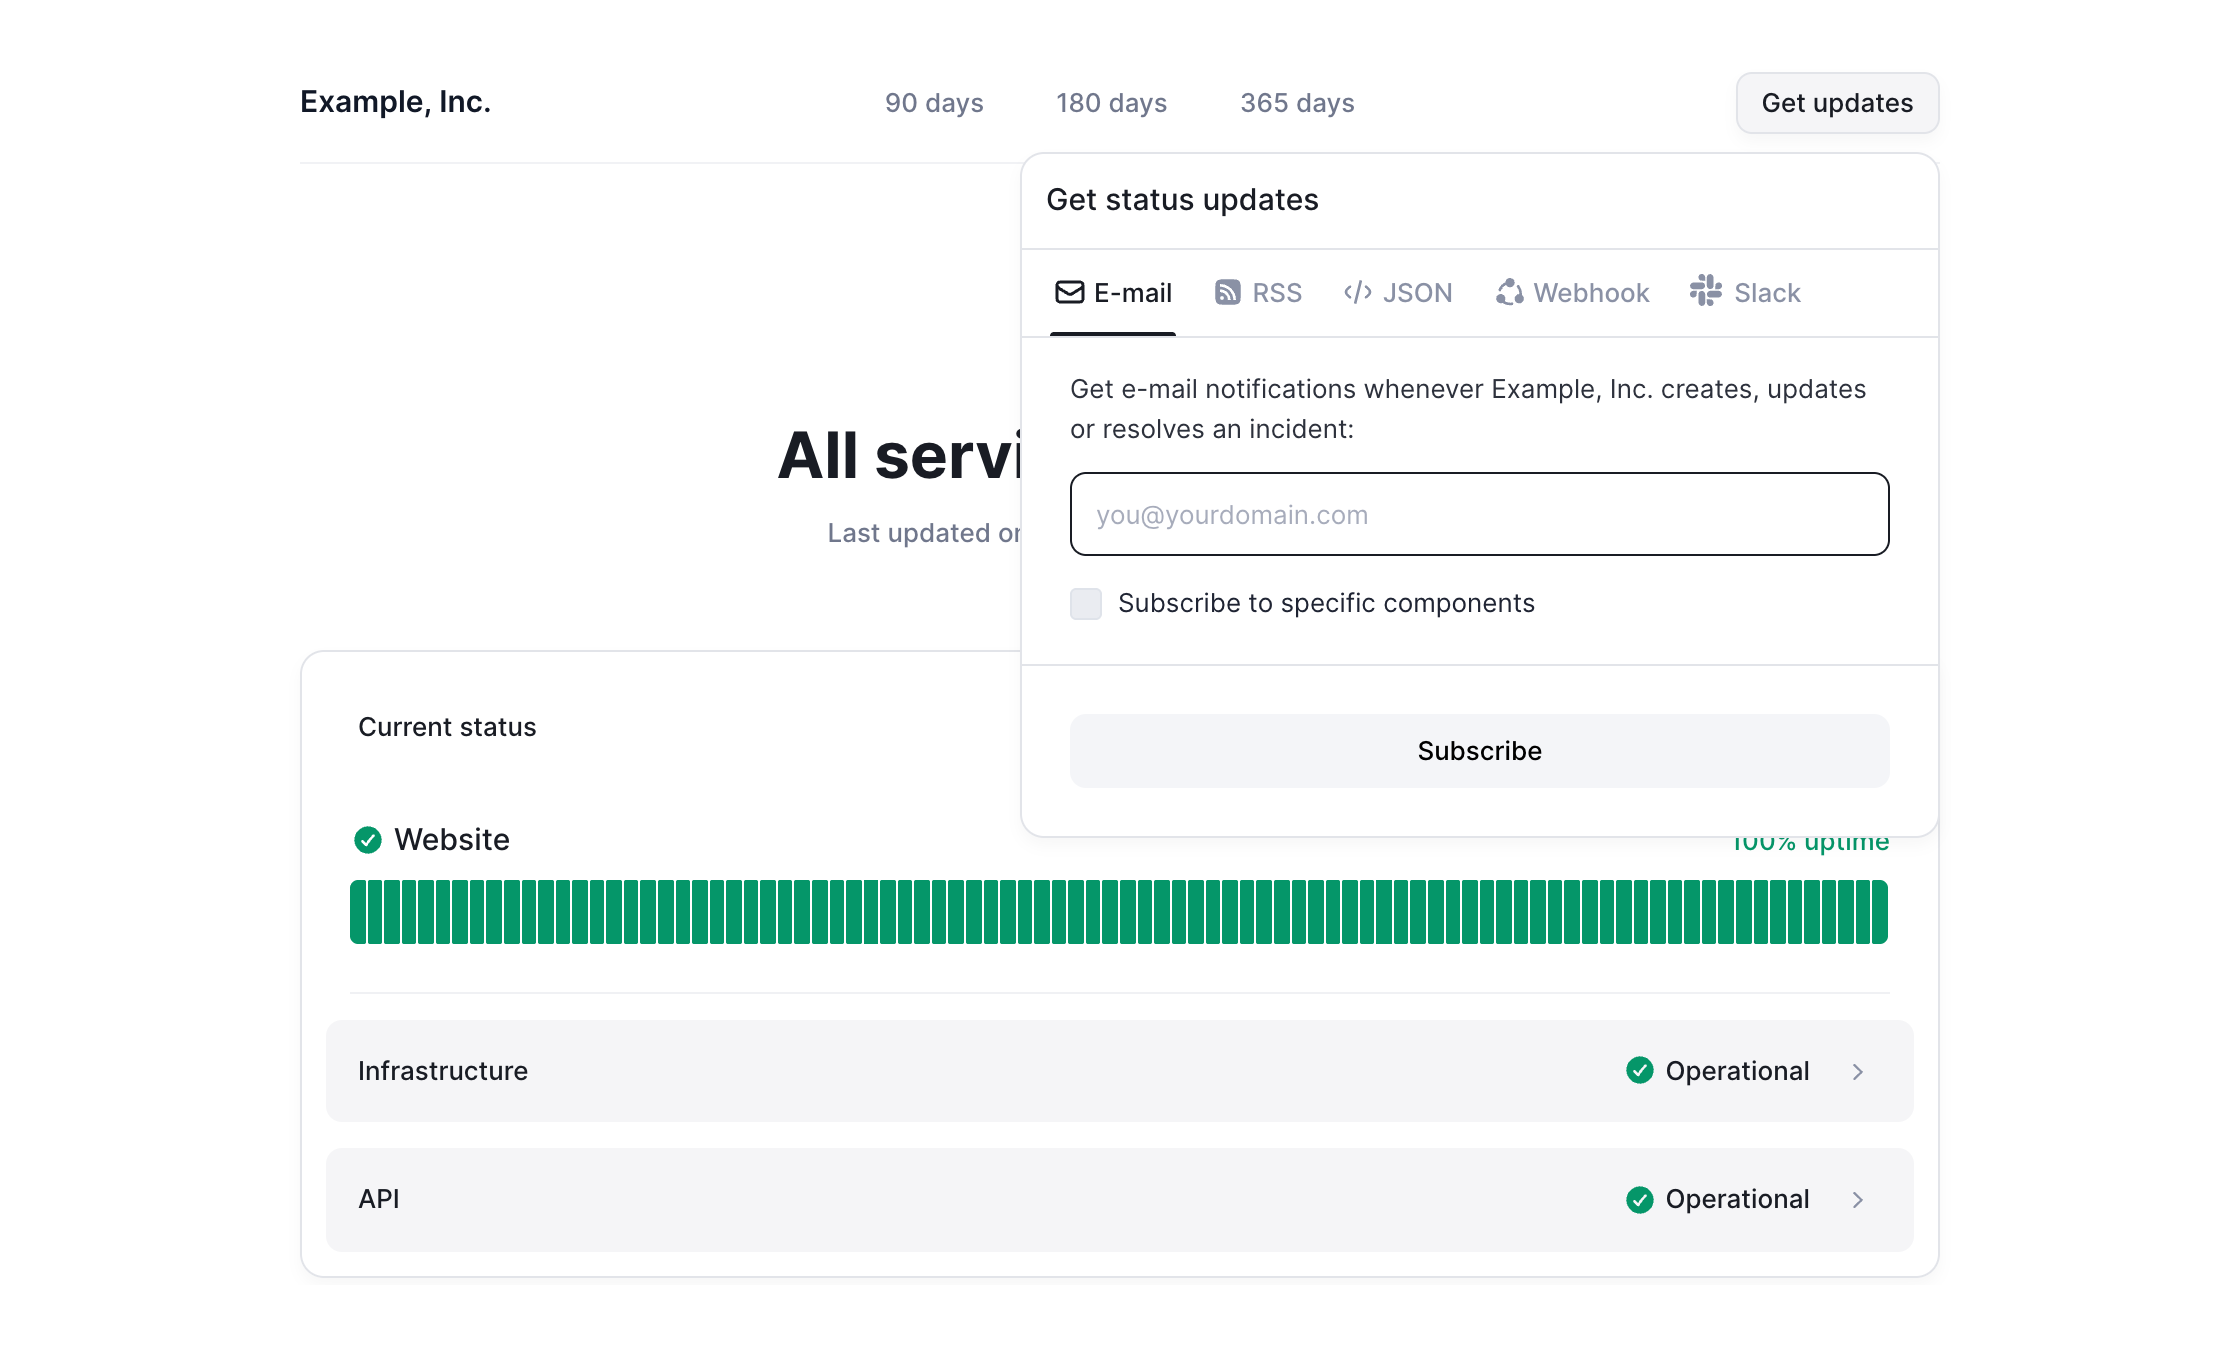Click the Webhook icon
The width and height of the screenshot is (2240, 1357).
tap(1509, 292)
